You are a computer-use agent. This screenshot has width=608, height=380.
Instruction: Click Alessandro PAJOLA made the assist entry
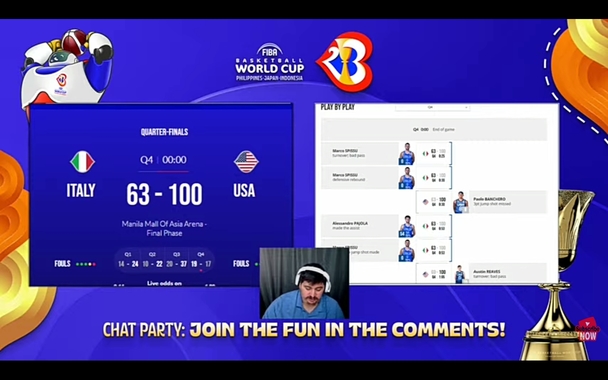pyautogui.click(x=360, y=226)
